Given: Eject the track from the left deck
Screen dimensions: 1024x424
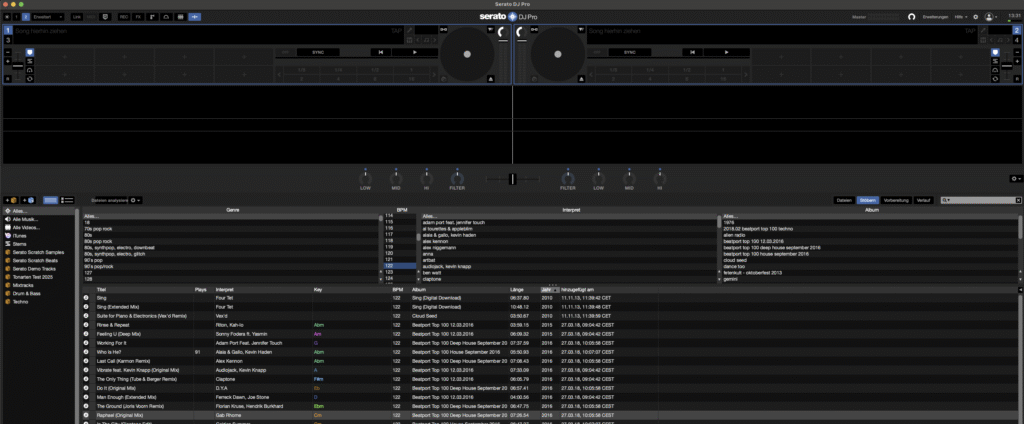Looking at the screenshot, I should [489, 77].
